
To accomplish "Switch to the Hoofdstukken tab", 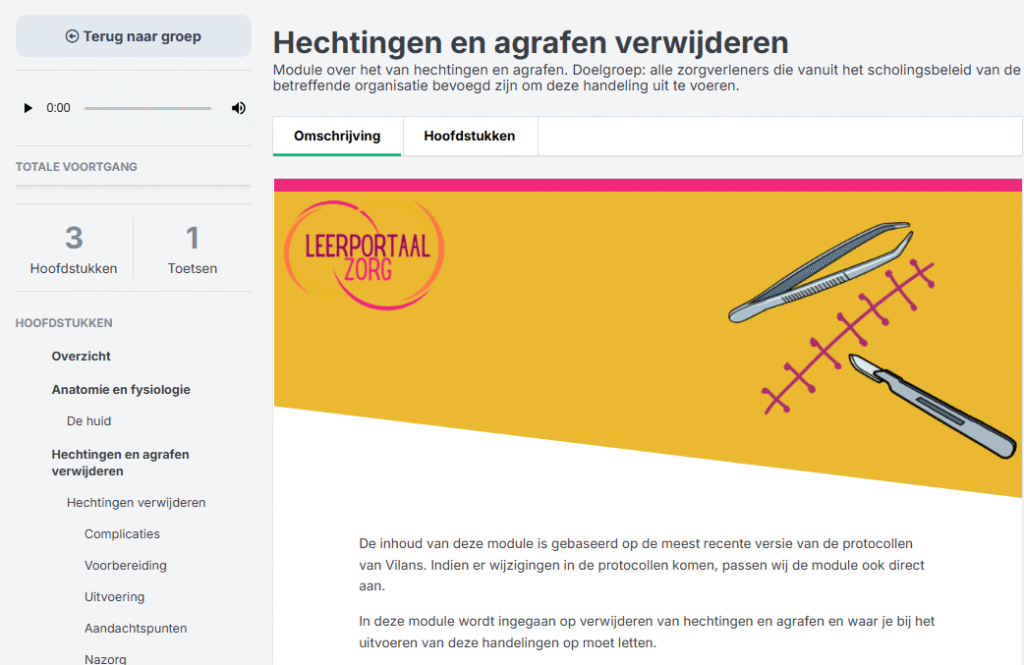I will (x=469, y=136).
